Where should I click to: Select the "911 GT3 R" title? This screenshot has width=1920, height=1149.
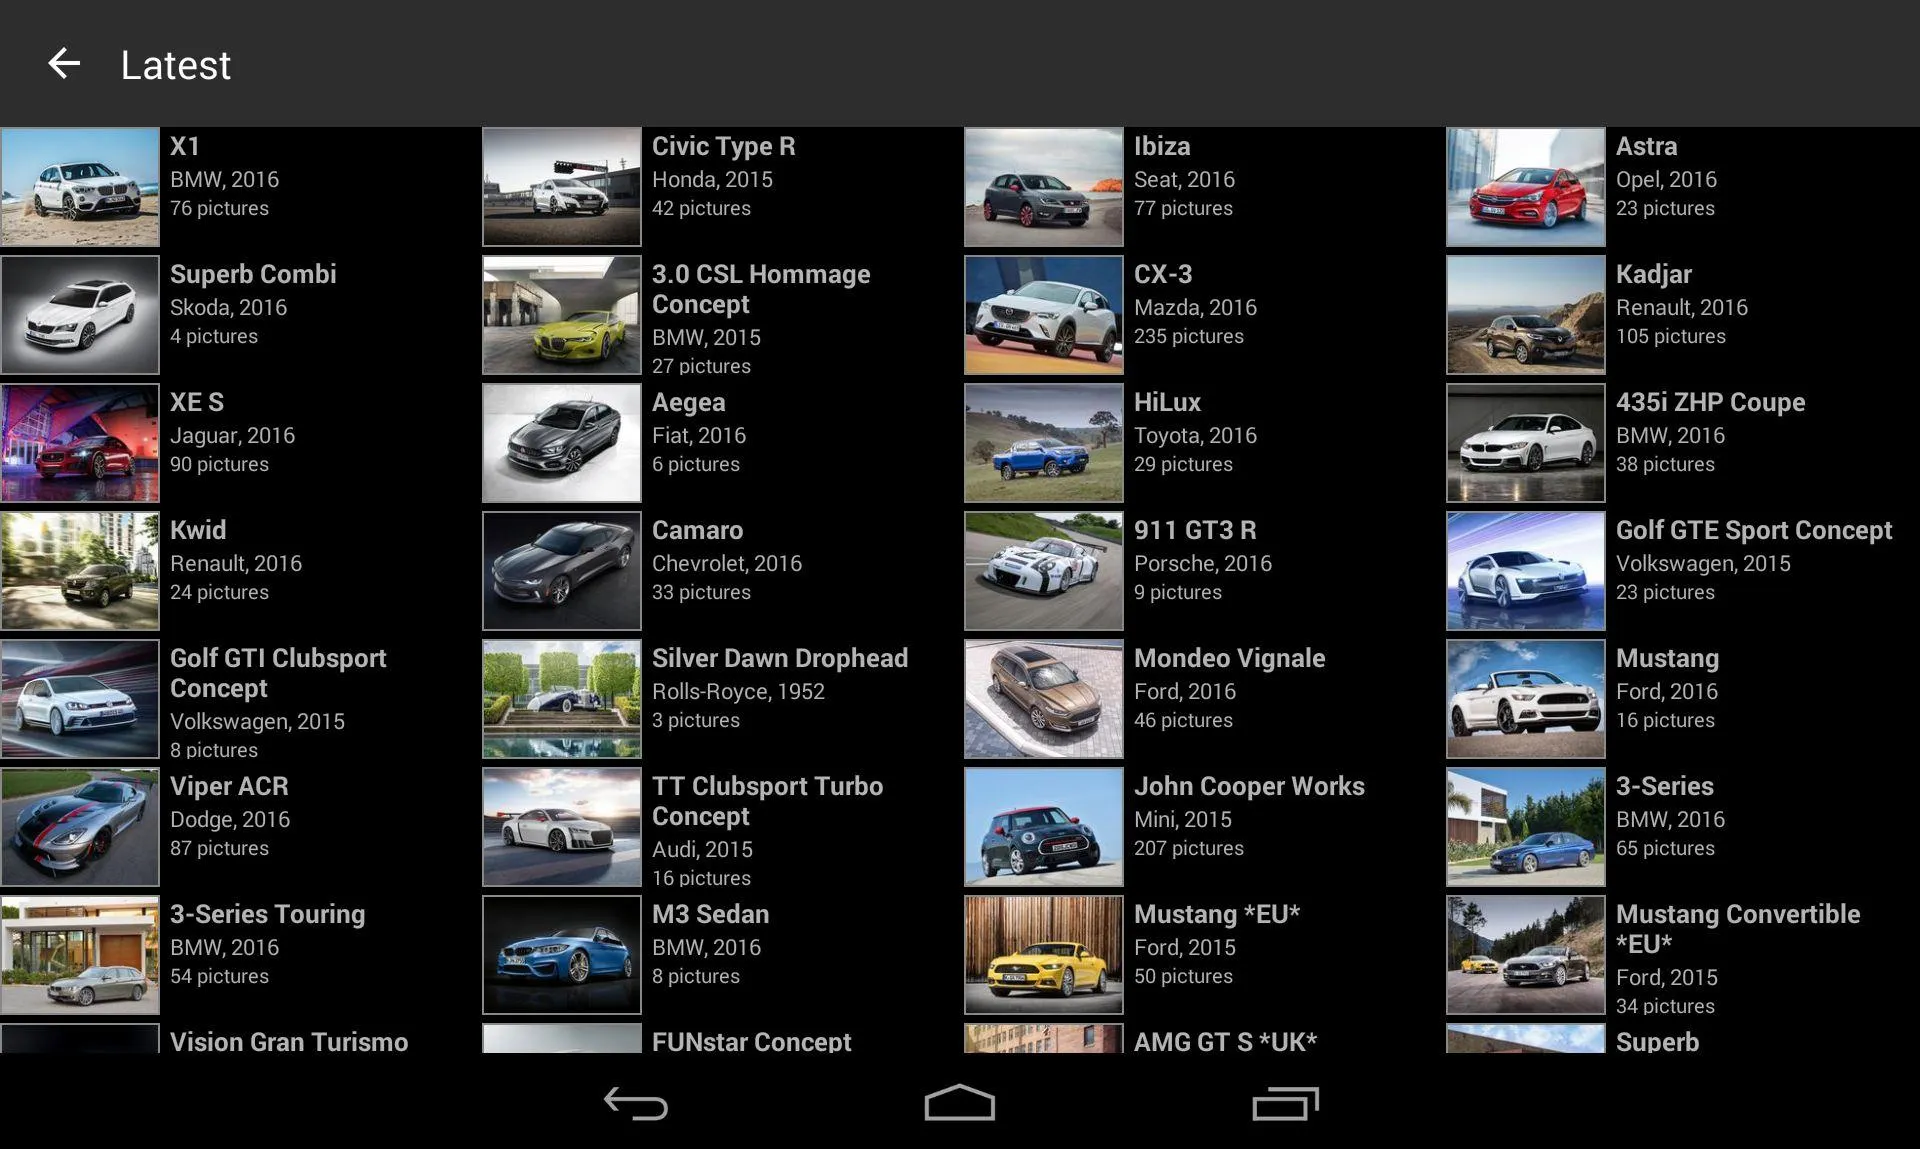point(1195,530)
